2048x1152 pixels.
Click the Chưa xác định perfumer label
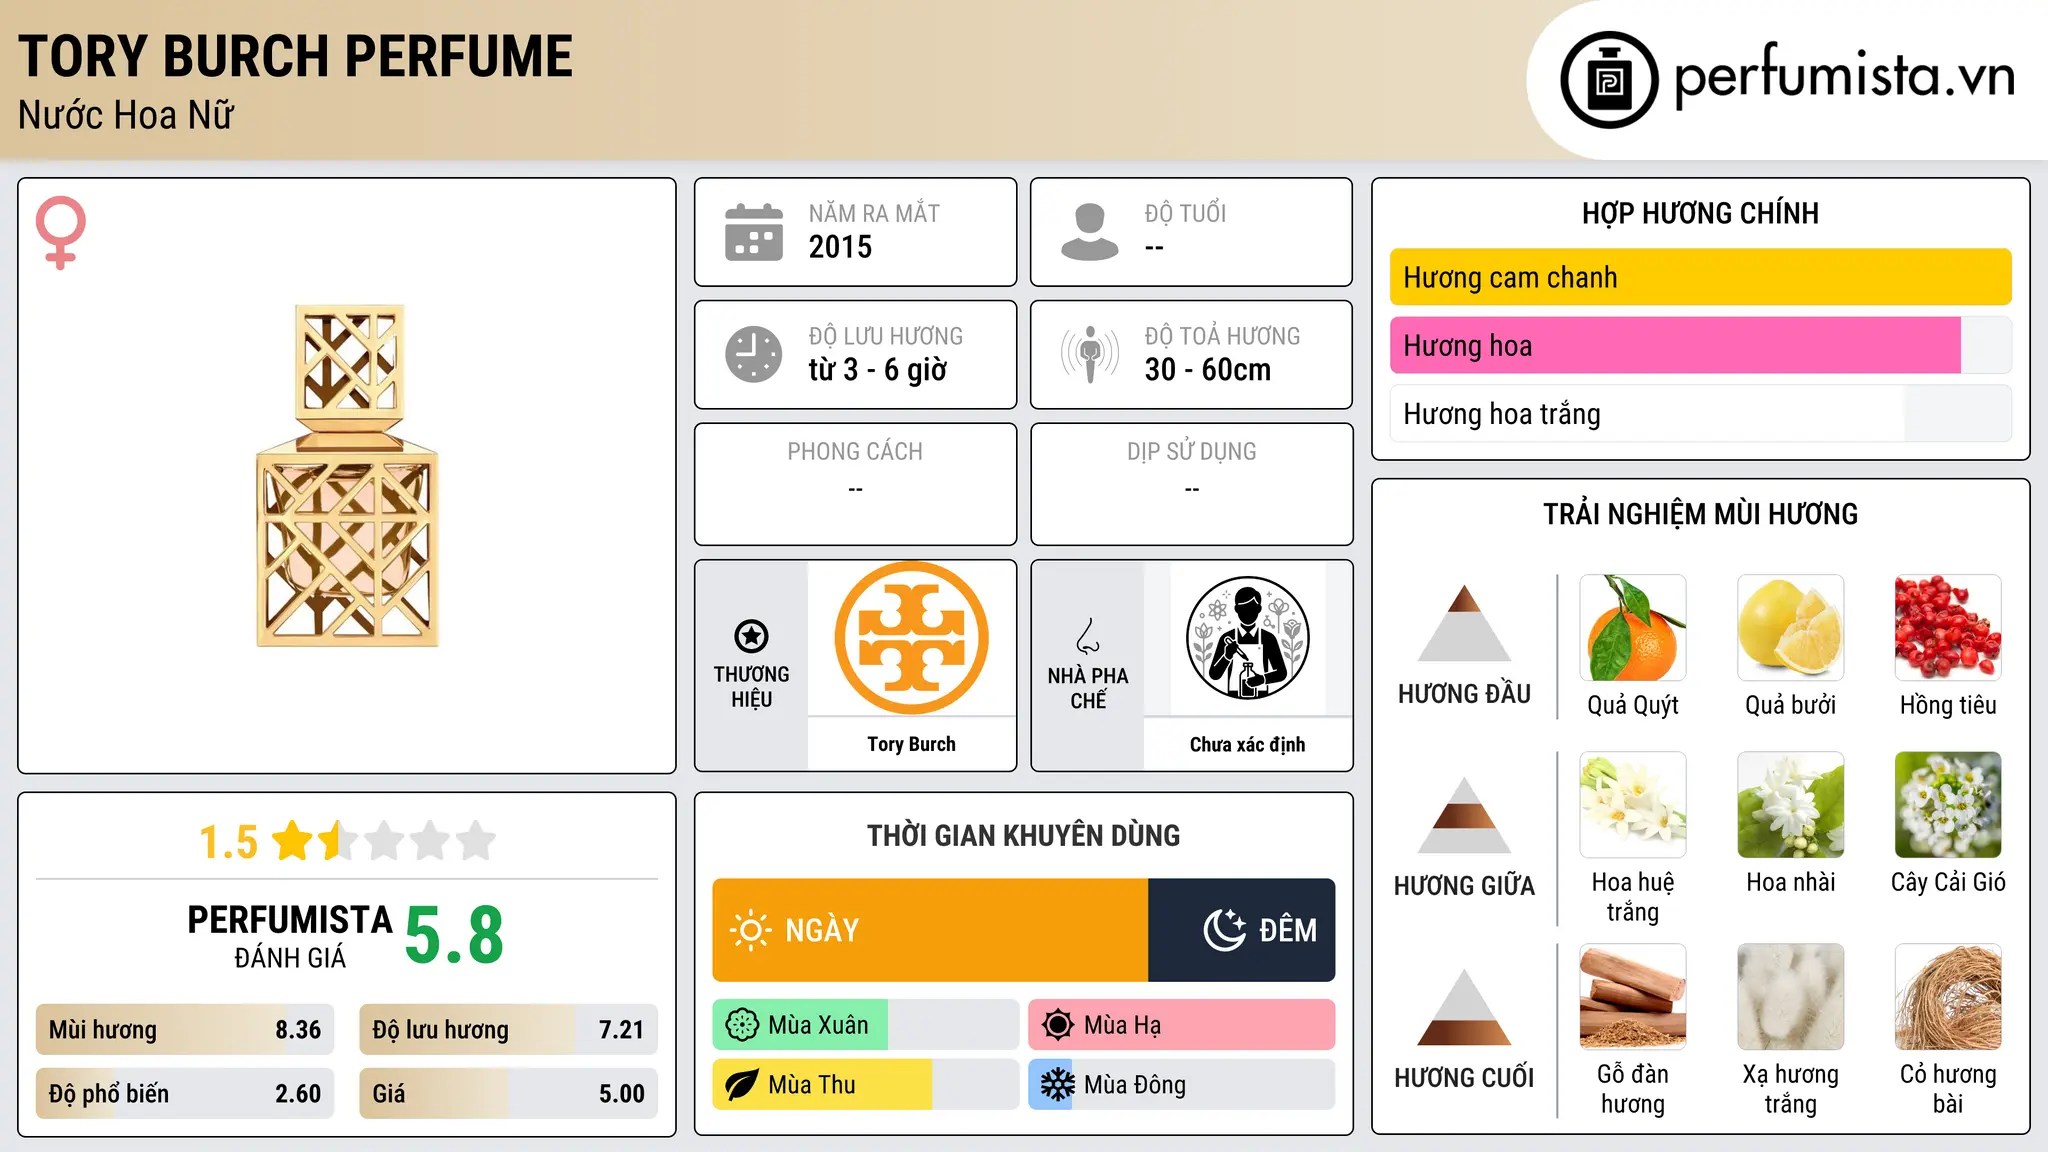tap(1247, 744)
